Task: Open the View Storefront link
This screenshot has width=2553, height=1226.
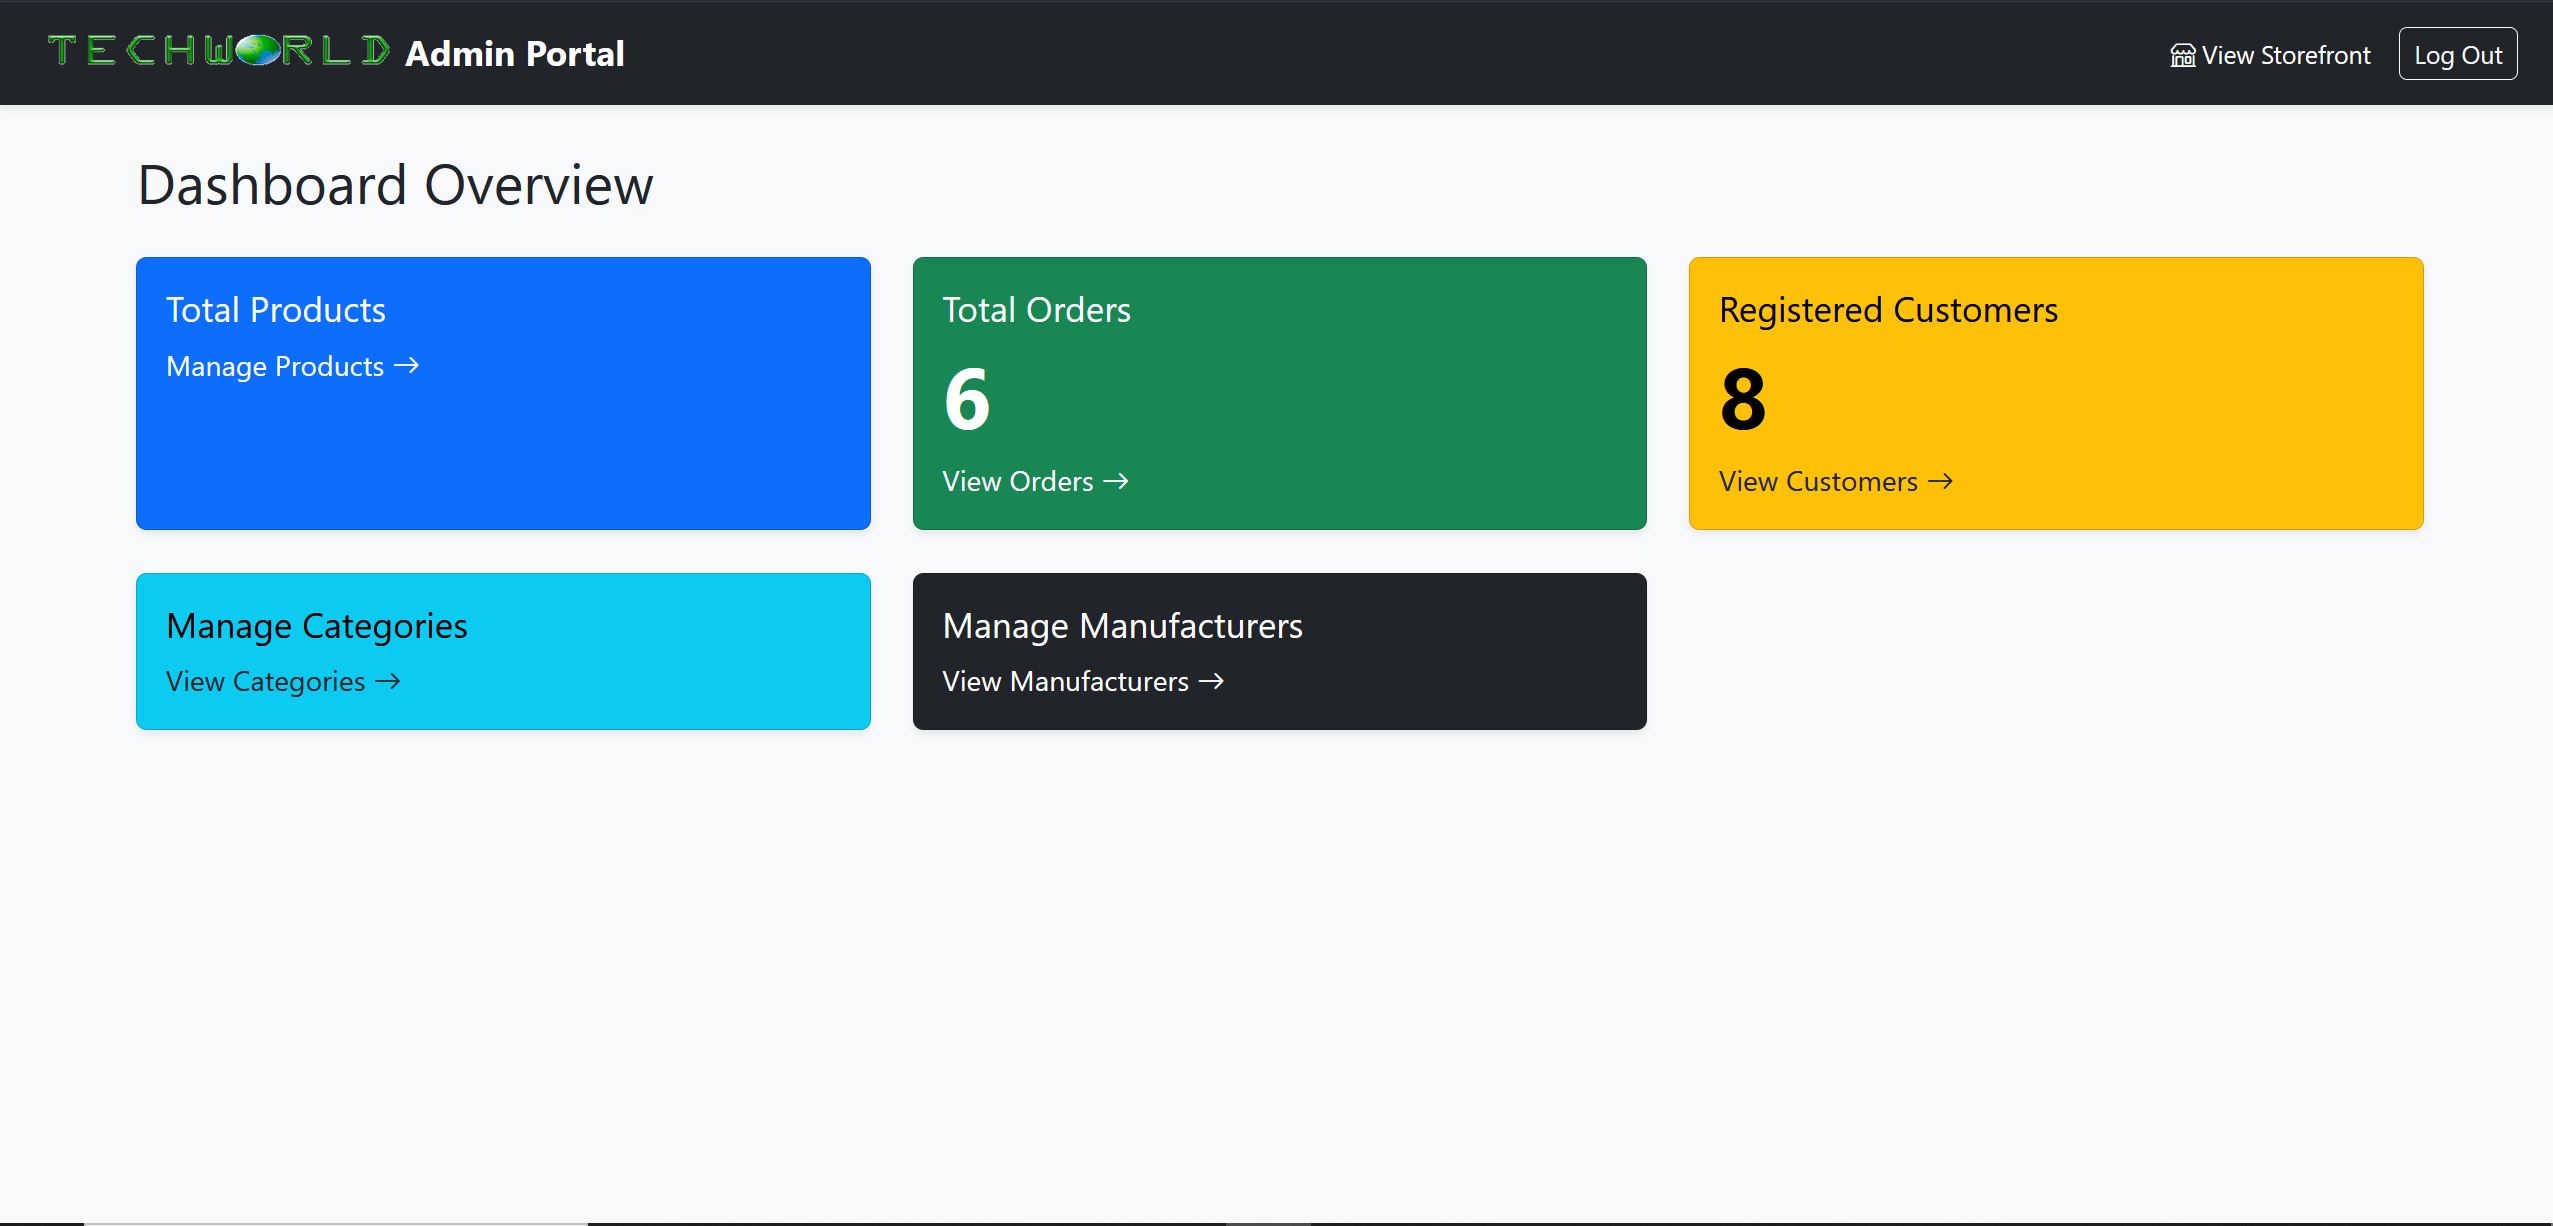Action: pos(2270,55)
